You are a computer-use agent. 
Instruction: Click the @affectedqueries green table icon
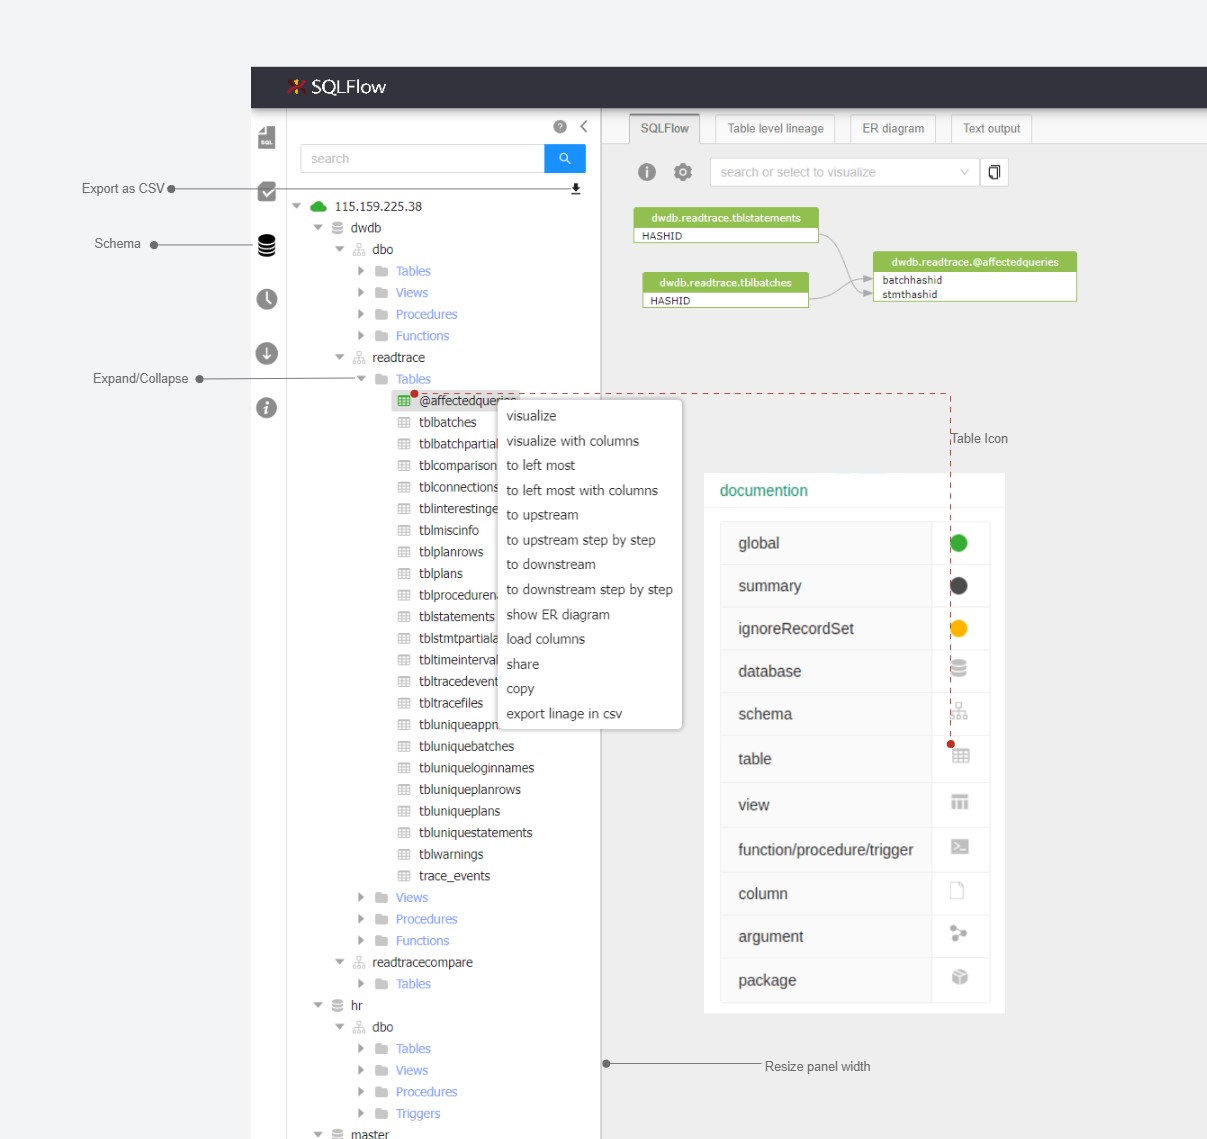pos(404,401)
